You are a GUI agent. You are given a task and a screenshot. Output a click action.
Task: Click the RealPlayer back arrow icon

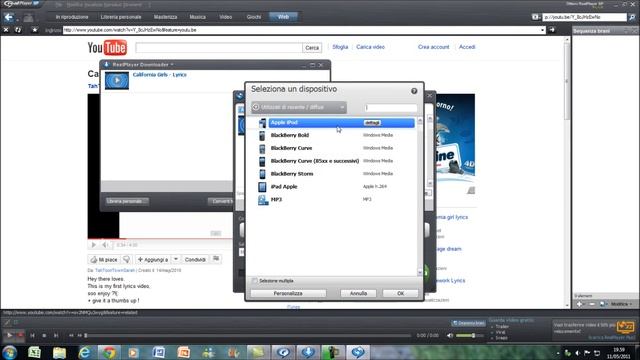click(9, 18)
